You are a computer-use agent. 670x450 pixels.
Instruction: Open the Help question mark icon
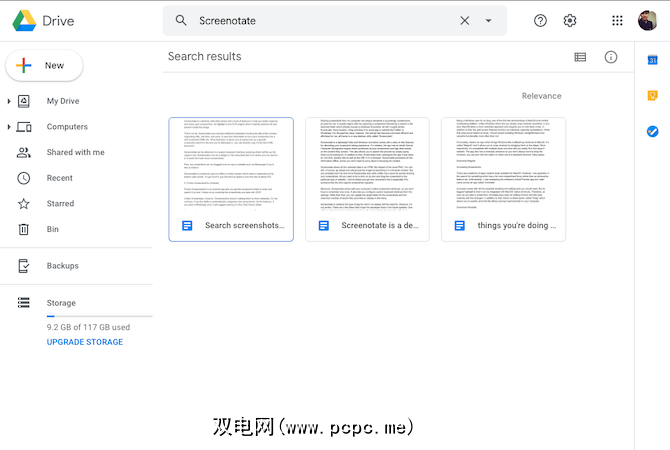(540, 21)
